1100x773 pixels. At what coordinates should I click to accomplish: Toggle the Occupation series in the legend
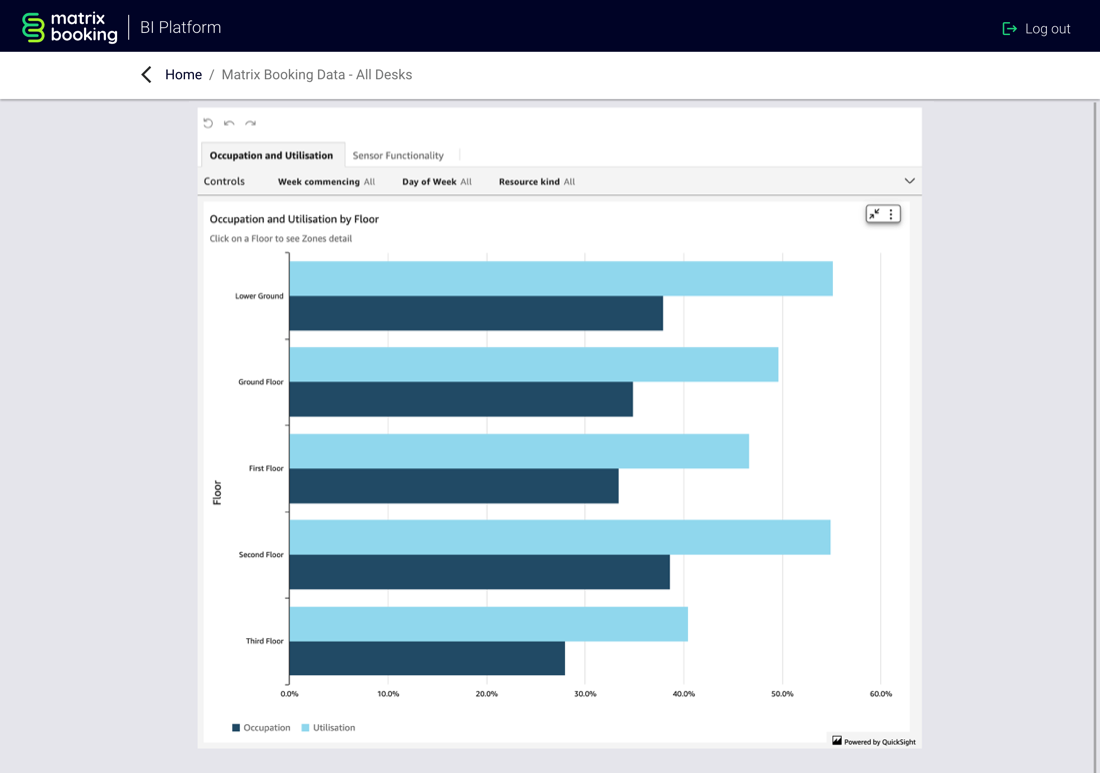(261, 728)
